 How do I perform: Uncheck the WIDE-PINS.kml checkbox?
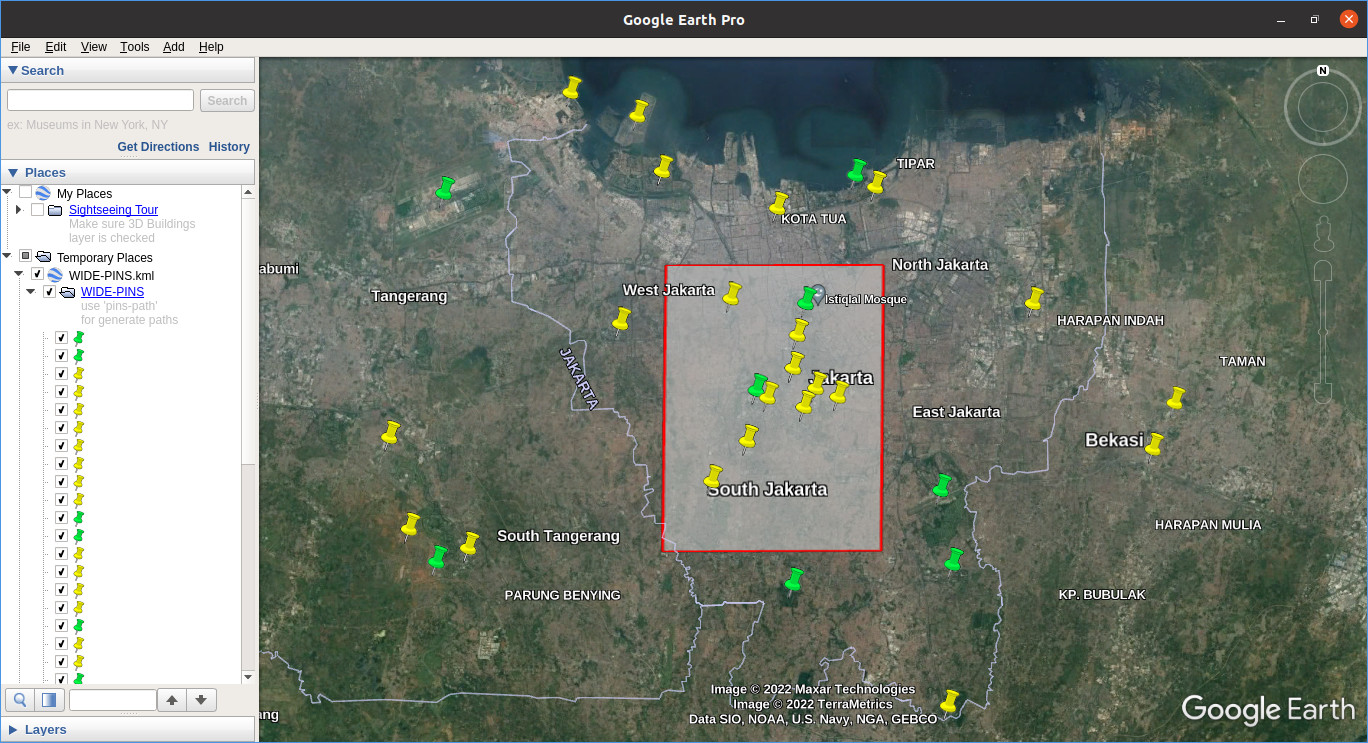tap(37, 274)
